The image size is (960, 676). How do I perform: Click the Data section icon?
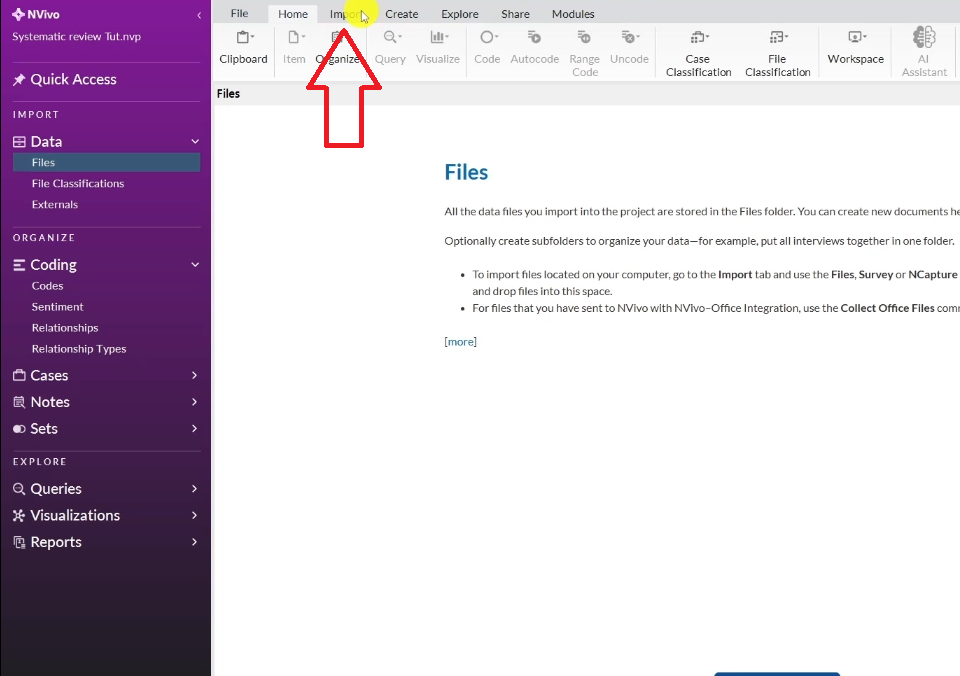click(x=20, y=142)
